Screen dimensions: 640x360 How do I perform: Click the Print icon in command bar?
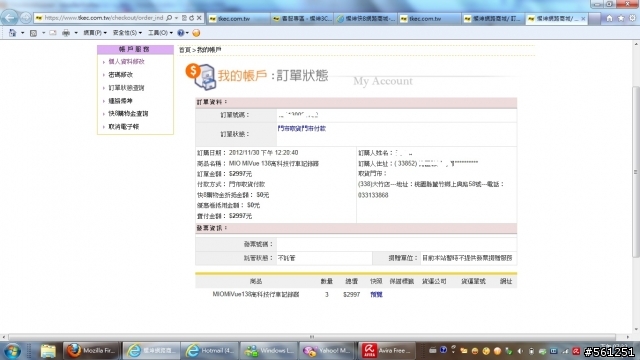[x=66, y=33]
